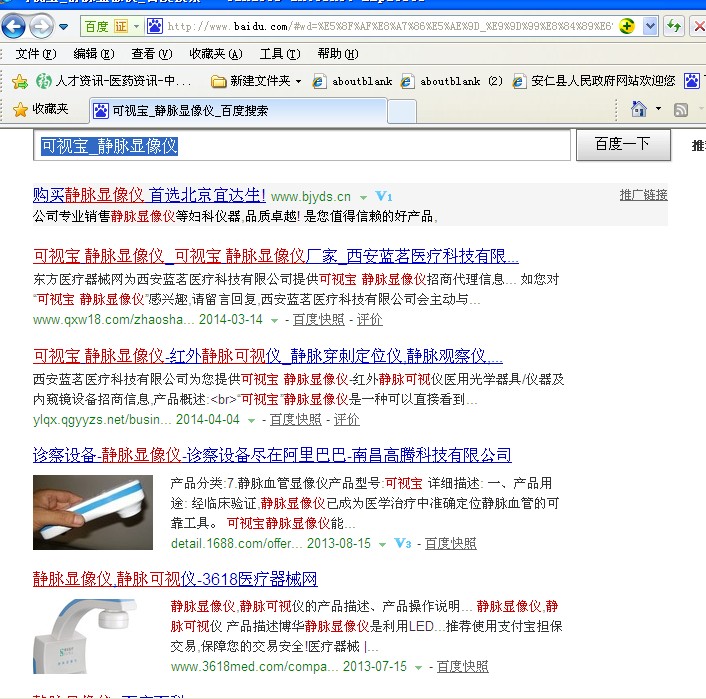Screen dimensions: 706x699
Task: Click the browser Back arrow button
Action: (x=14, y=26)
